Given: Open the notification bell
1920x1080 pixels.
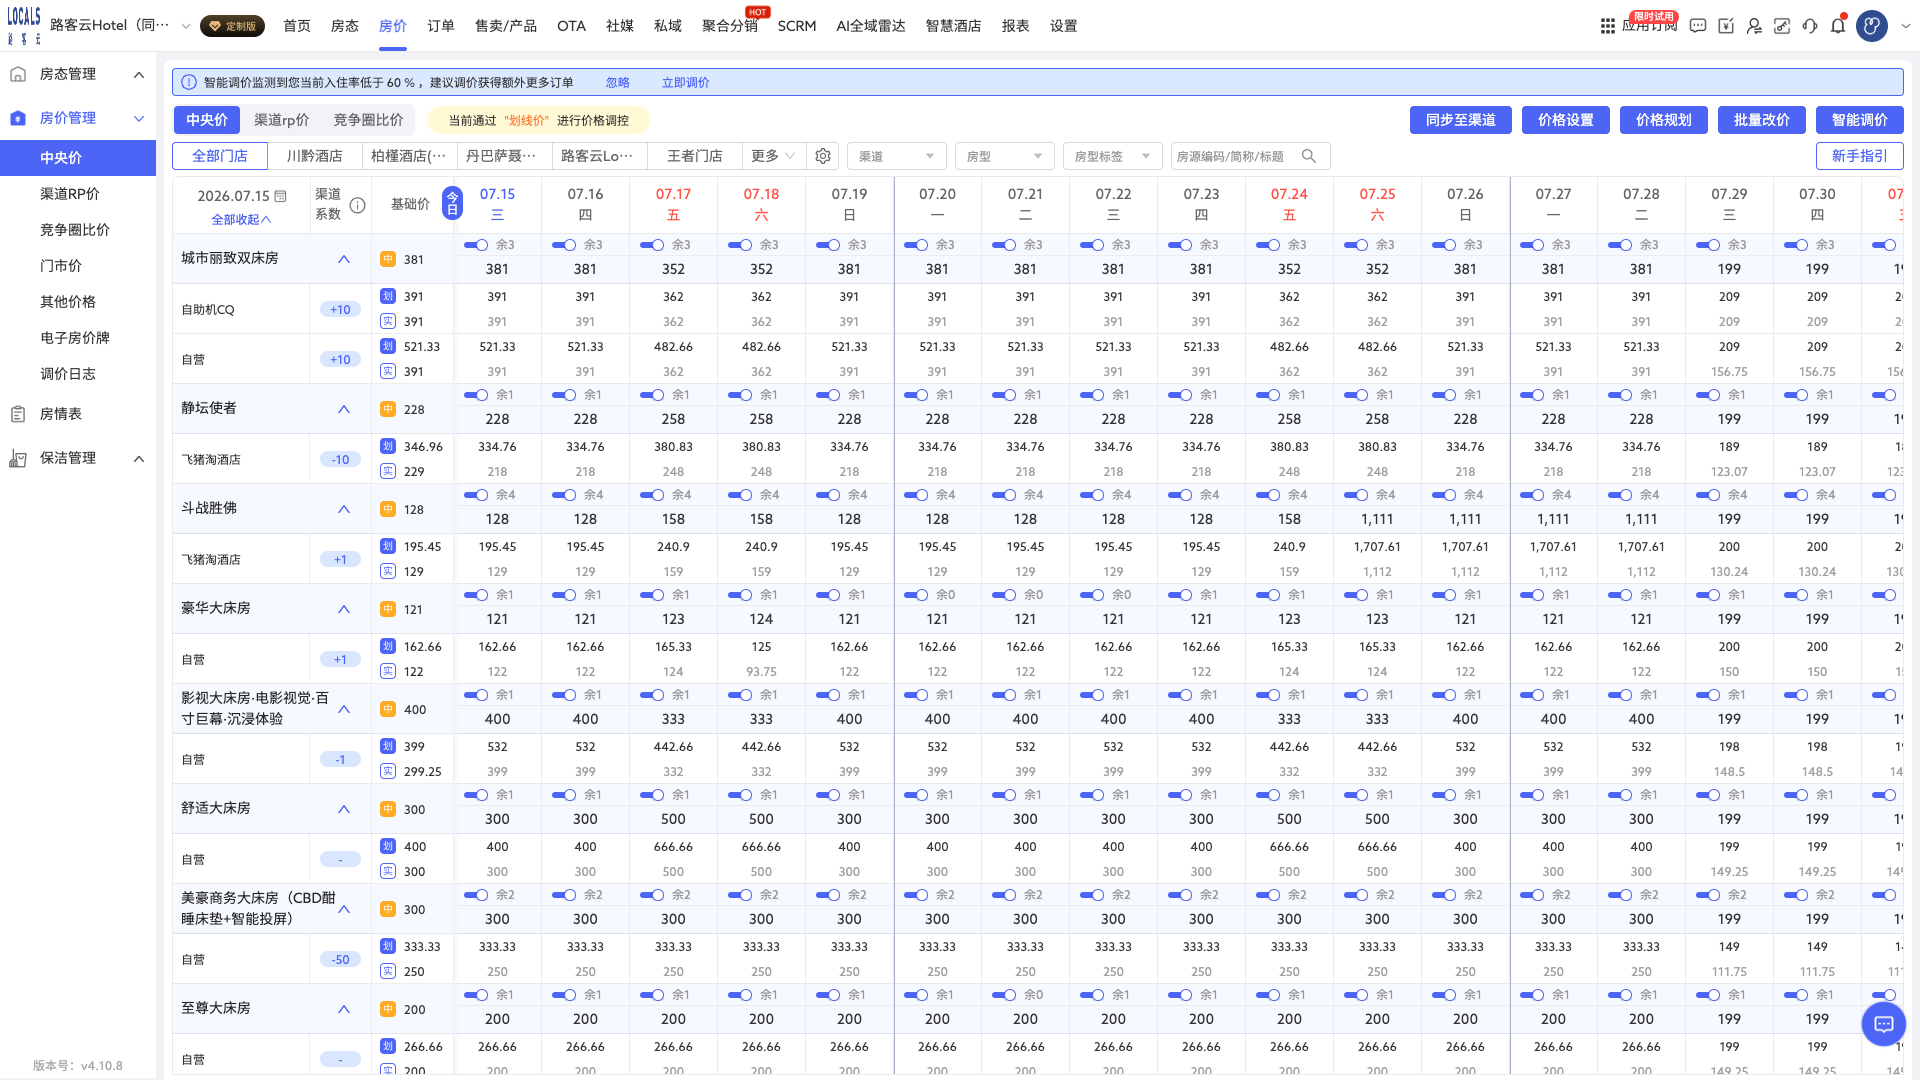Looking at the screenshot, I should click(1838, 26).
